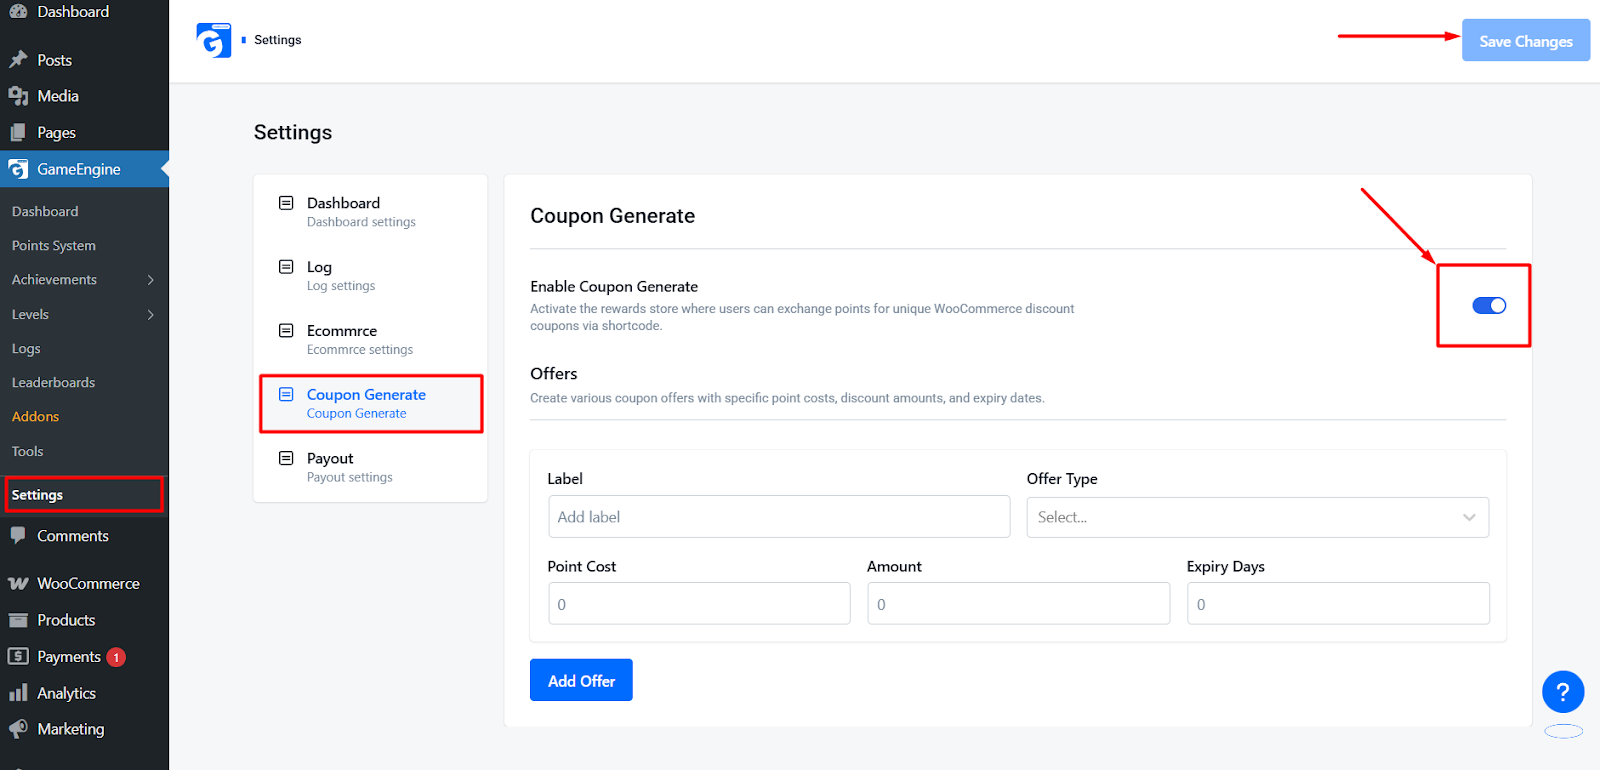Click the Settings breadcrumb text in header
This screenshot has width=1600, height=770.
point(277,40)
